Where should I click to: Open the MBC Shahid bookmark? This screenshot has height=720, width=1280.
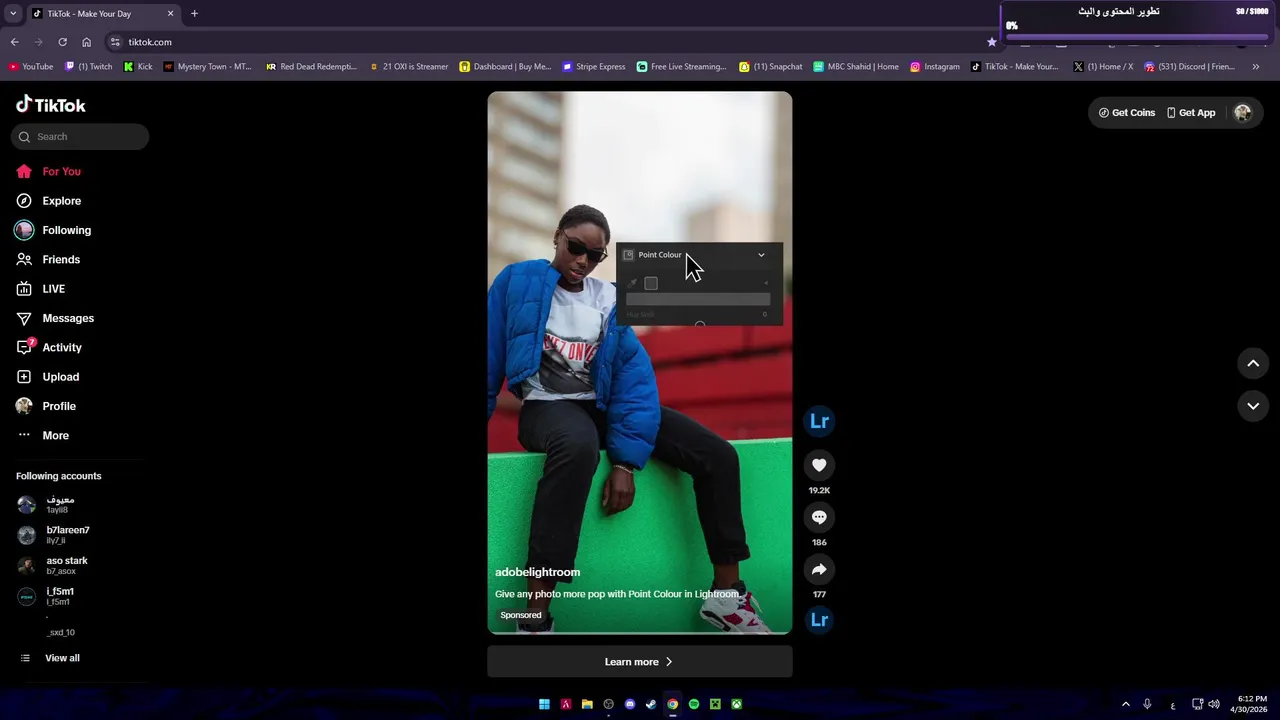pos(856,67)
